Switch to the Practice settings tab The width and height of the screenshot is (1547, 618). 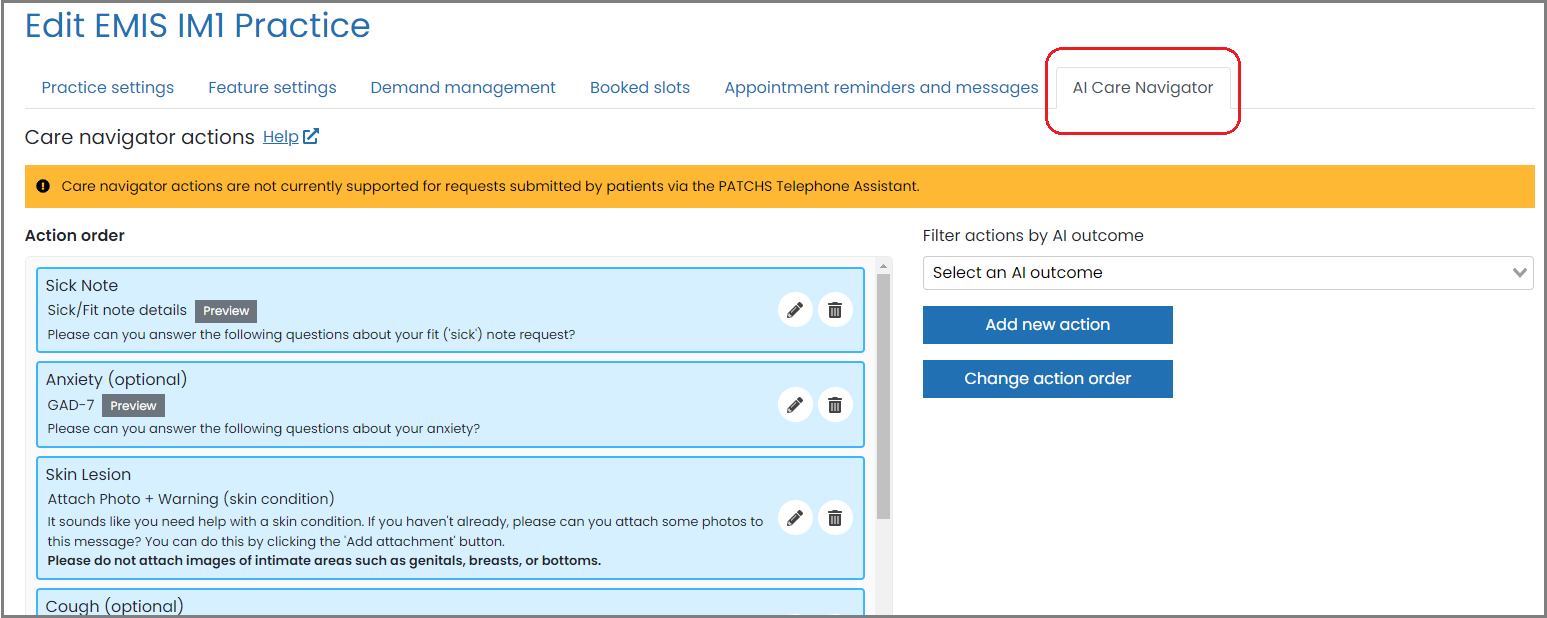click(107, 87)
